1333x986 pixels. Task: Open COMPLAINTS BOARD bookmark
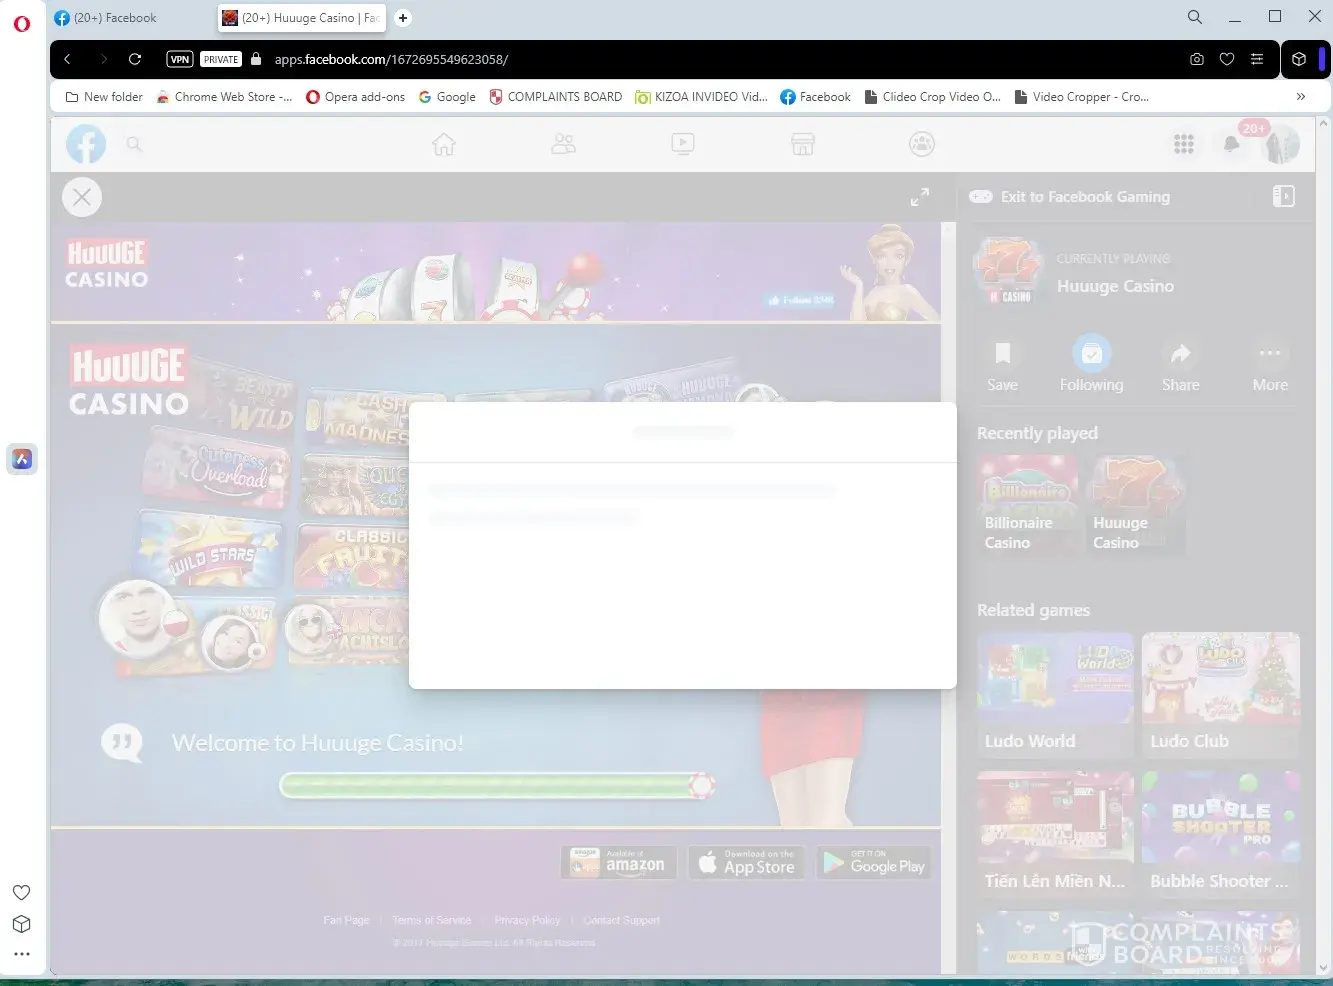tap(555, 97)
